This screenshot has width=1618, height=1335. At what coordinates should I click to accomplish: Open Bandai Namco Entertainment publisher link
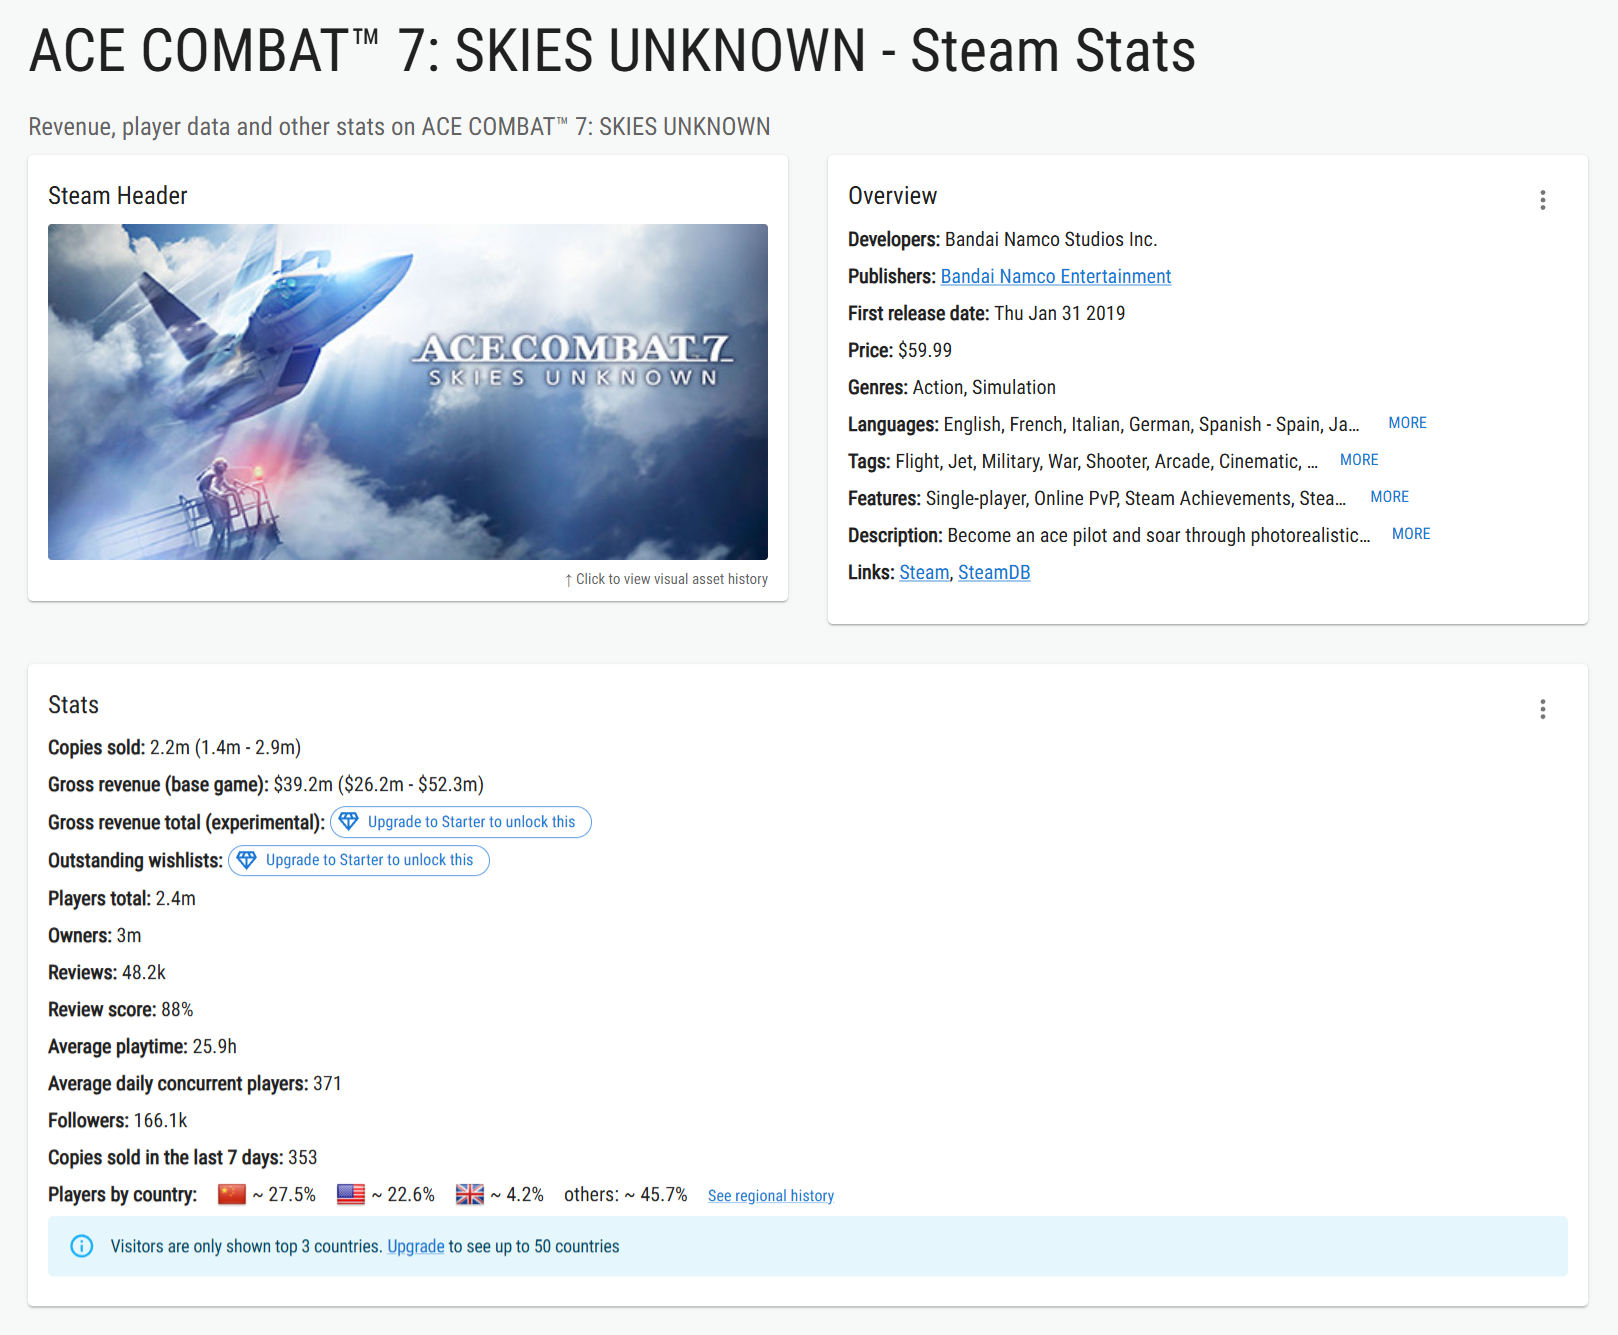[1055, 276]
